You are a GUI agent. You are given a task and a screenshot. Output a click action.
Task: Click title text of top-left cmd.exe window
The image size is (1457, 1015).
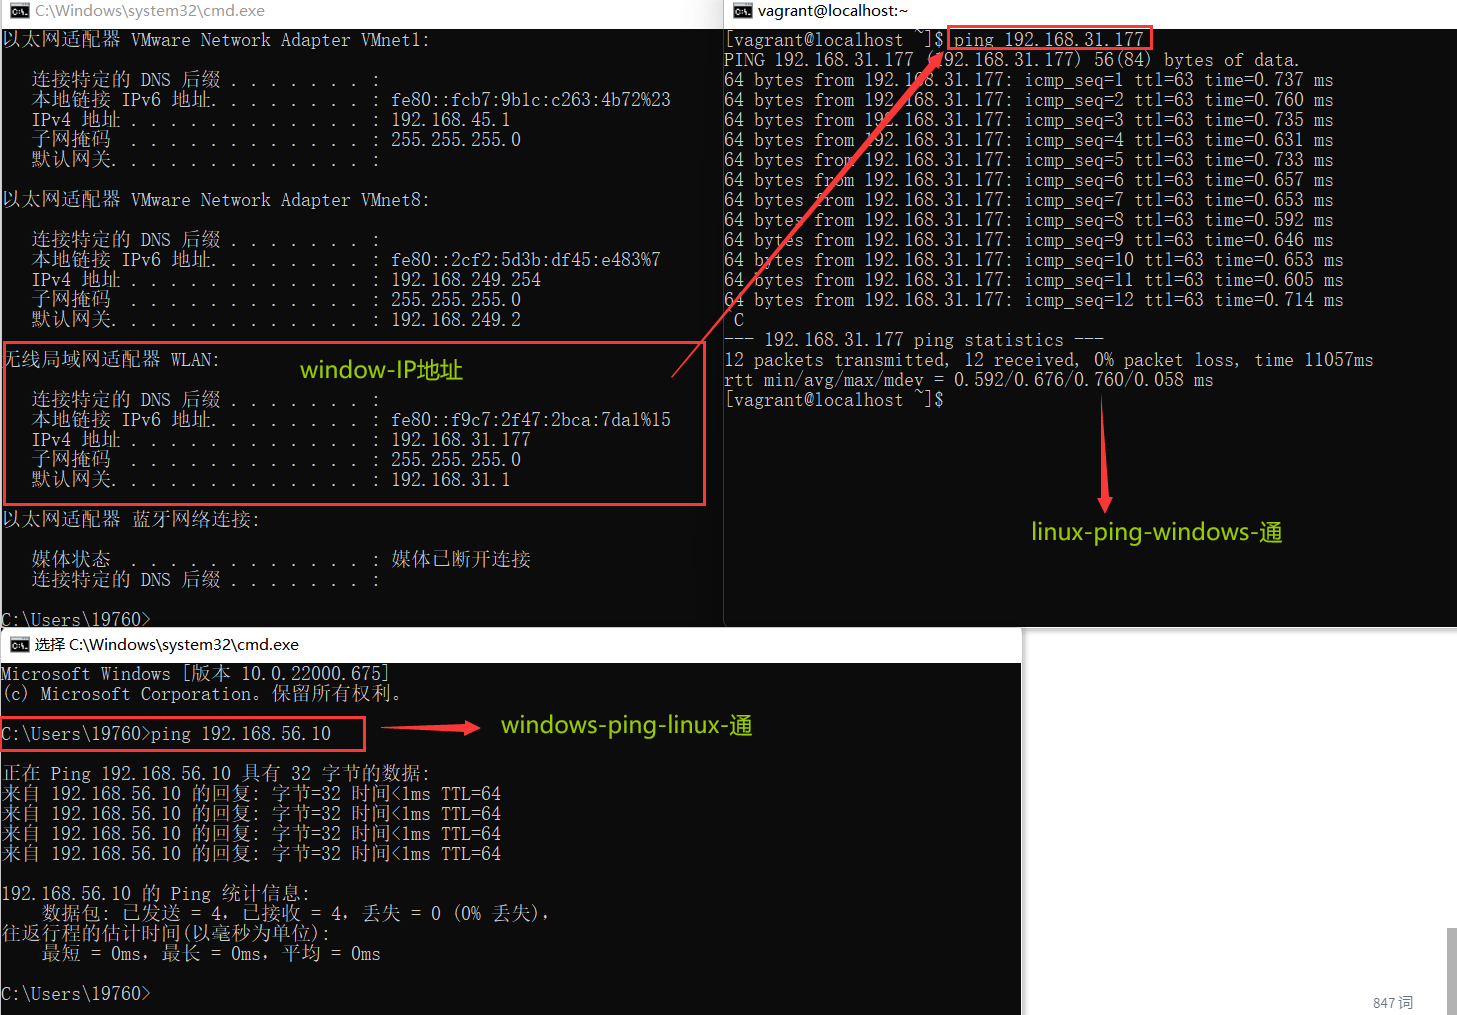click(150, 11)
